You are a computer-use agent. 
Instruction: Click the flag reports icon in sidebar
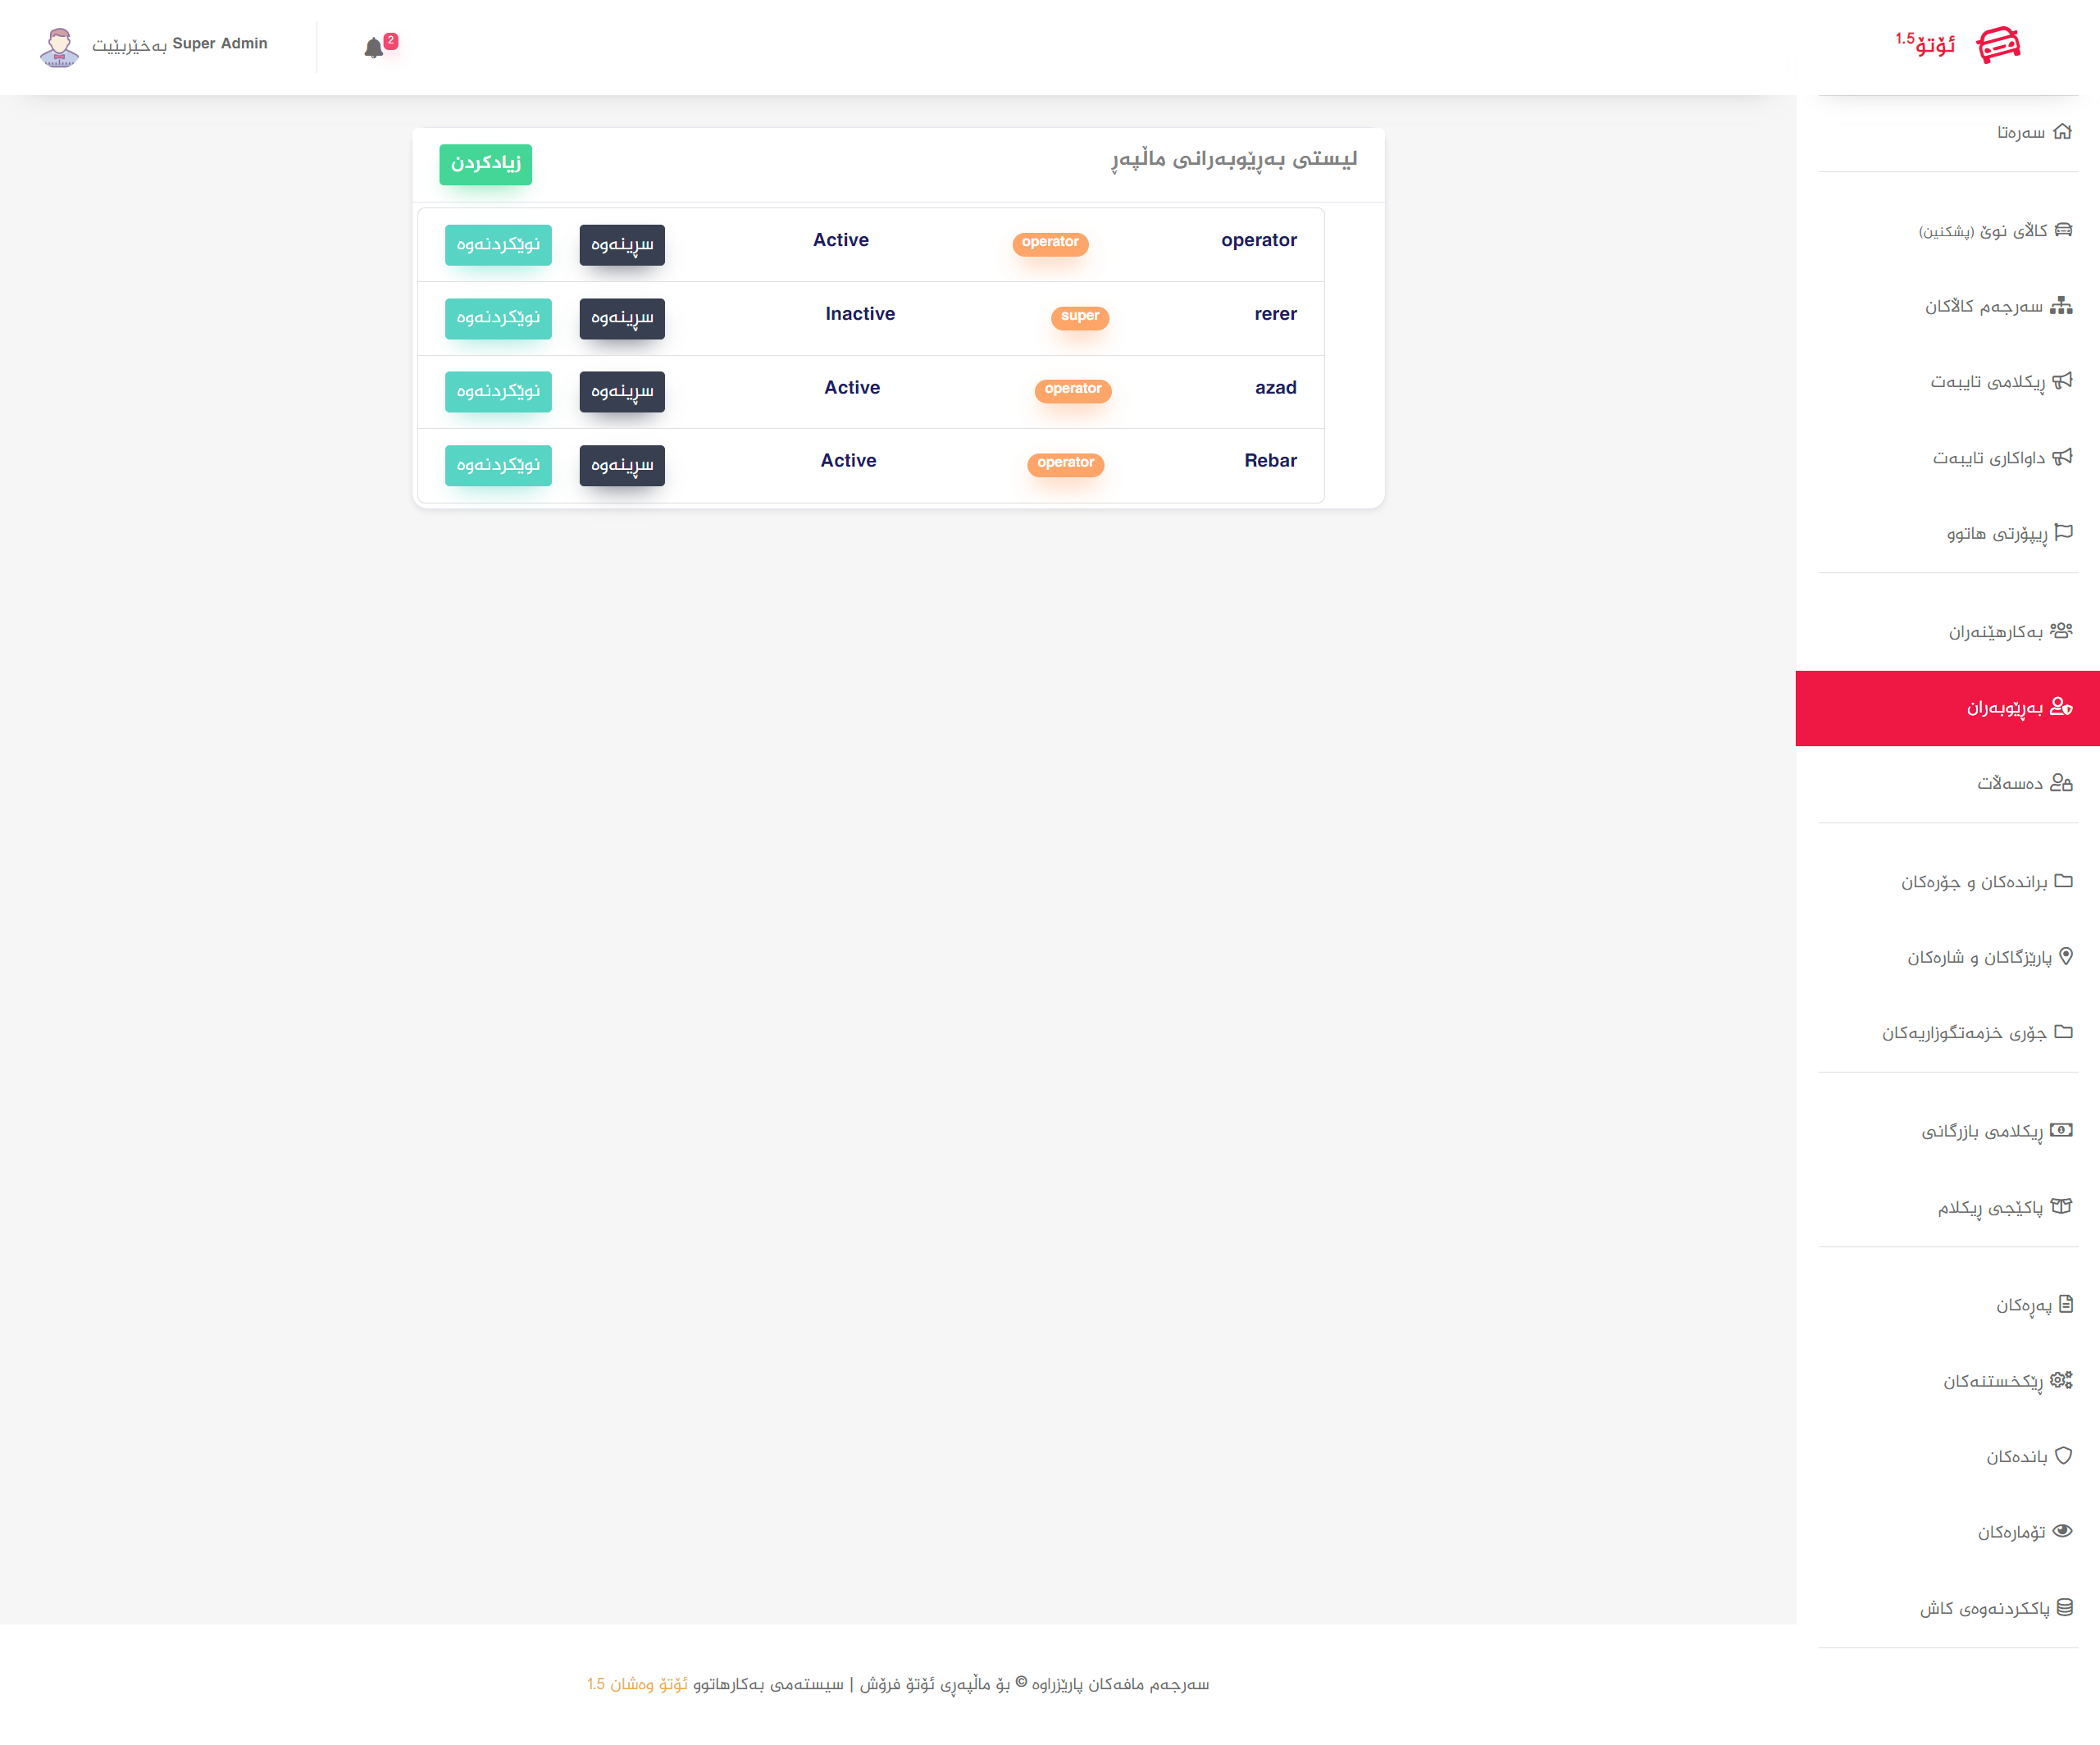pyautogui.click(x=2063, y=533)
